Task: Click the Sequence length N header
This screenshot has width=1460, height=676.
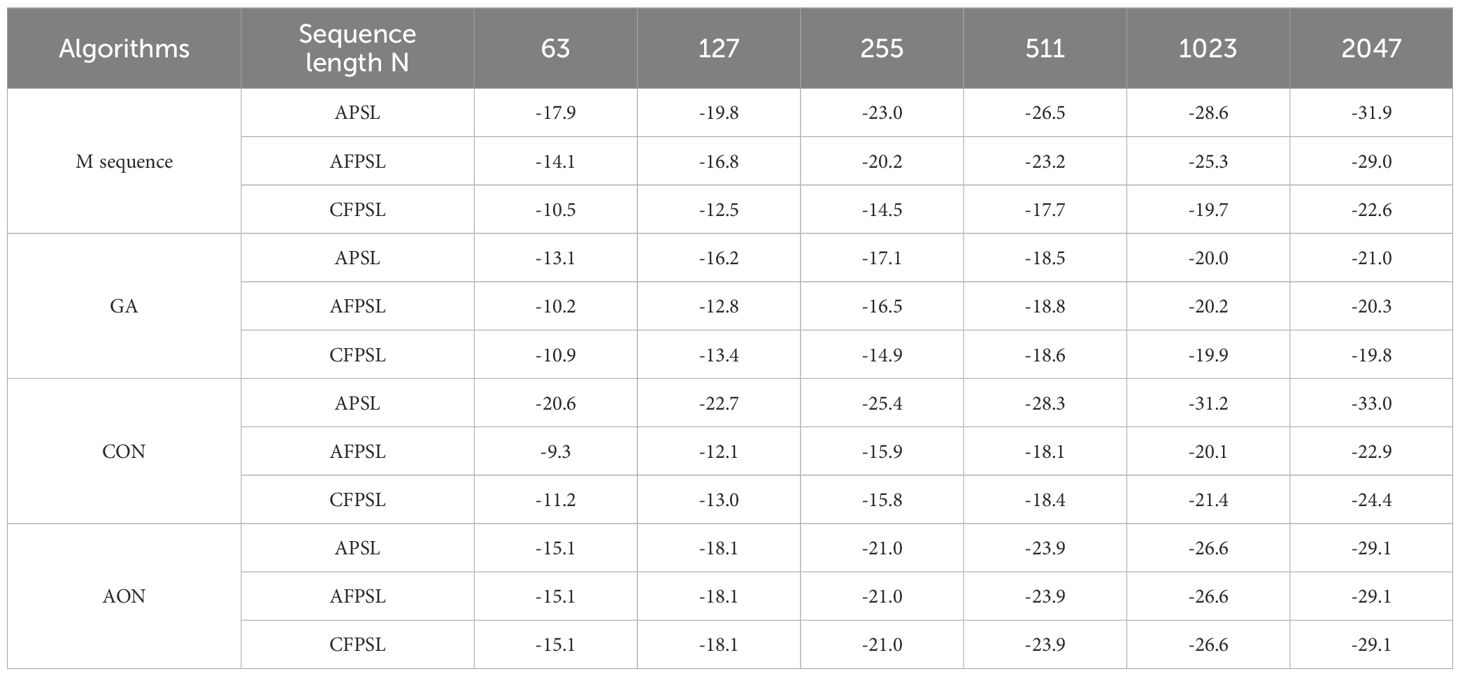Action: (x=357, y=49)
